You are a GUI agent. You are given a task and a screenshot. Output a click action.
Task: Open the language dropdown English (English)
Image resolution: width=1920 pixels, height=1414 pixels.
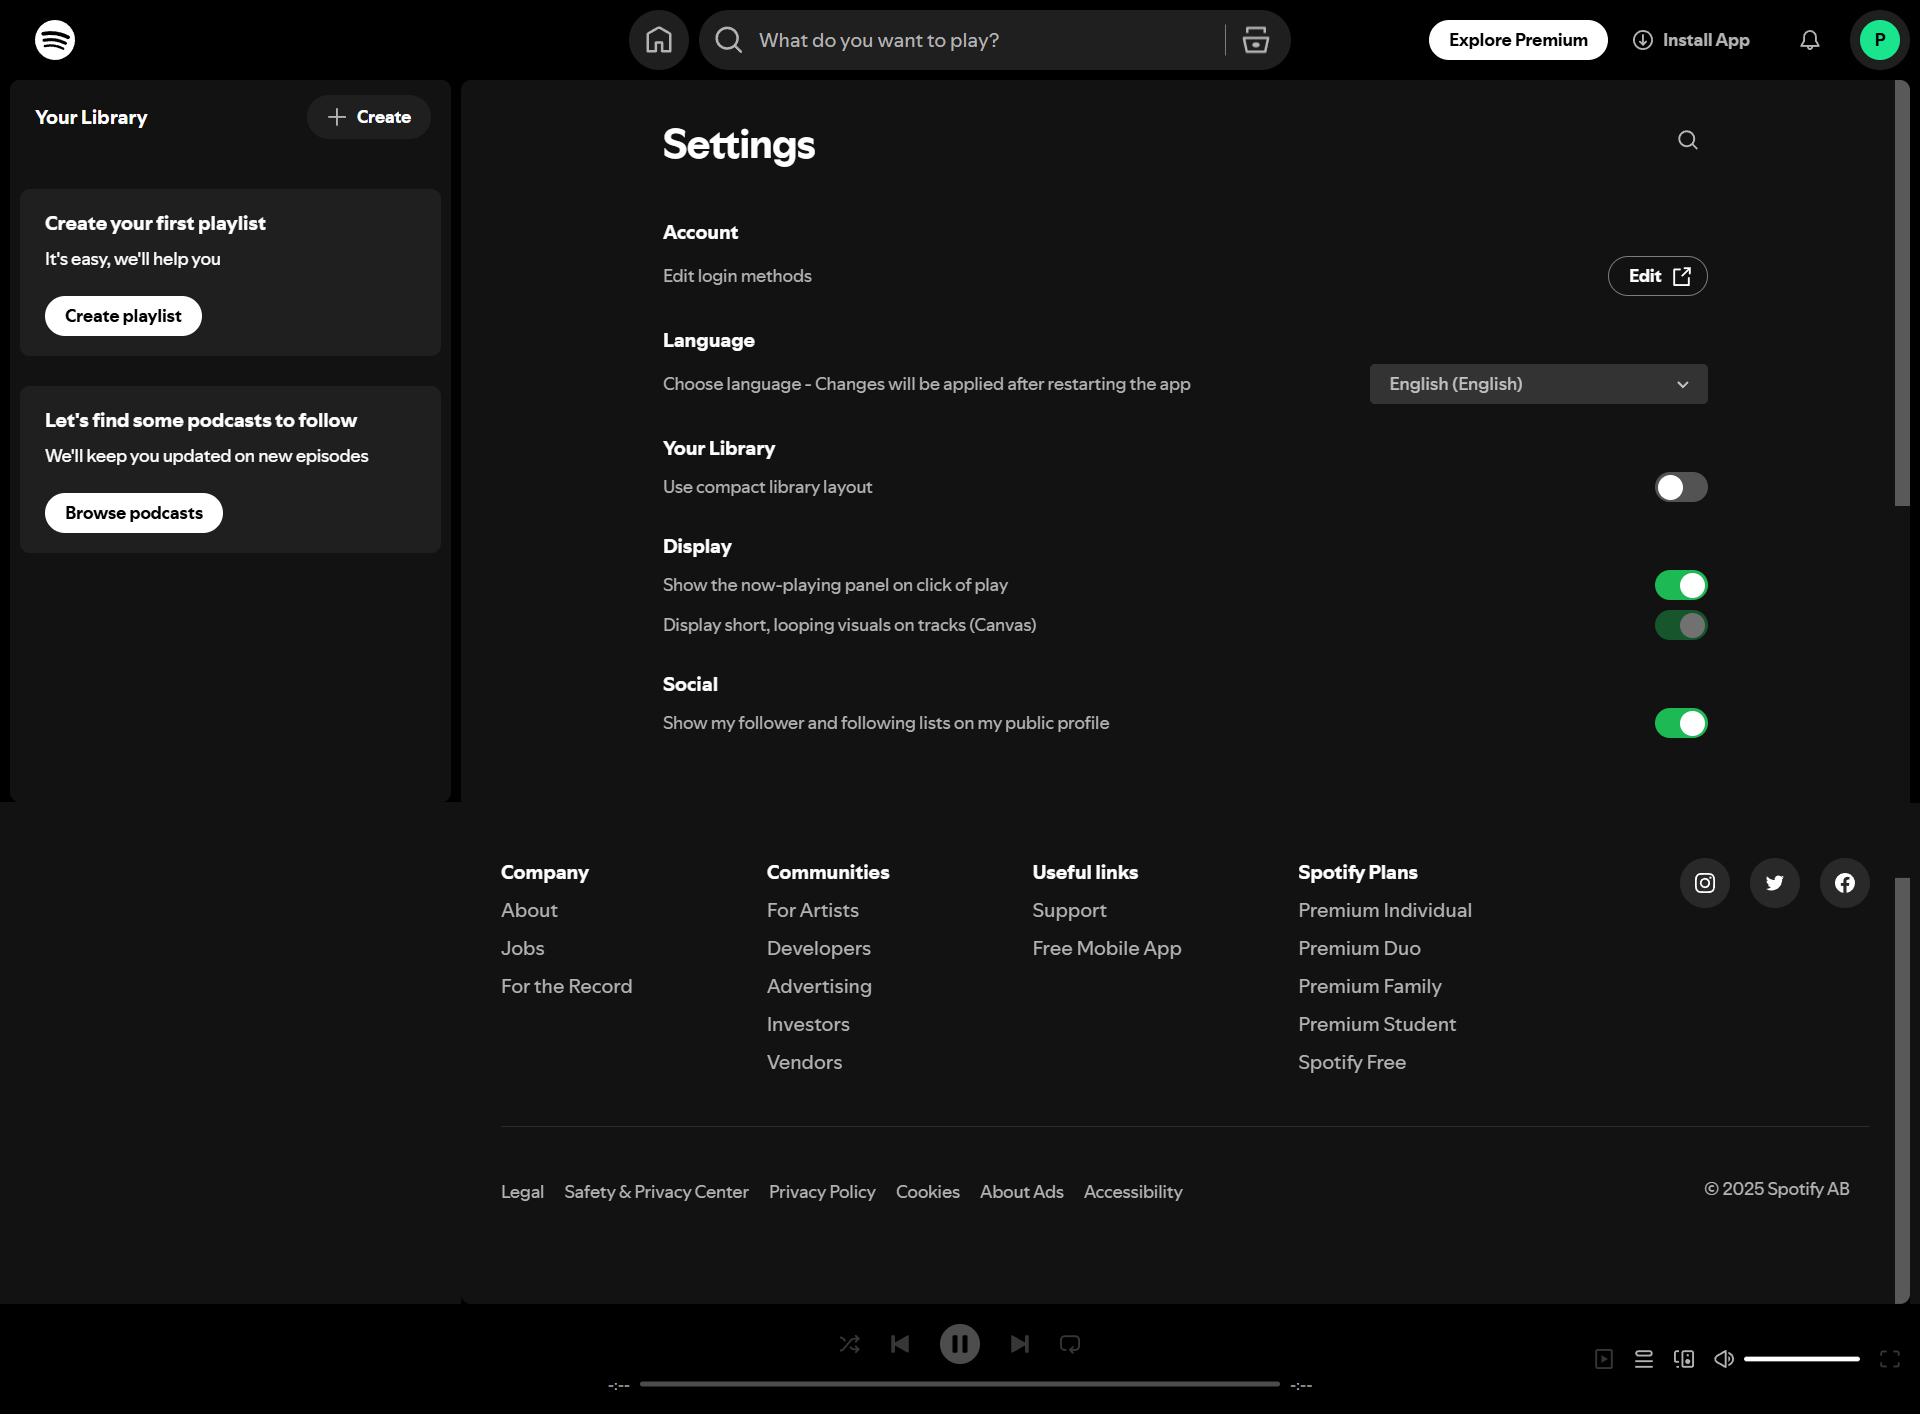pyautogui.click(x=1538, y=384)
